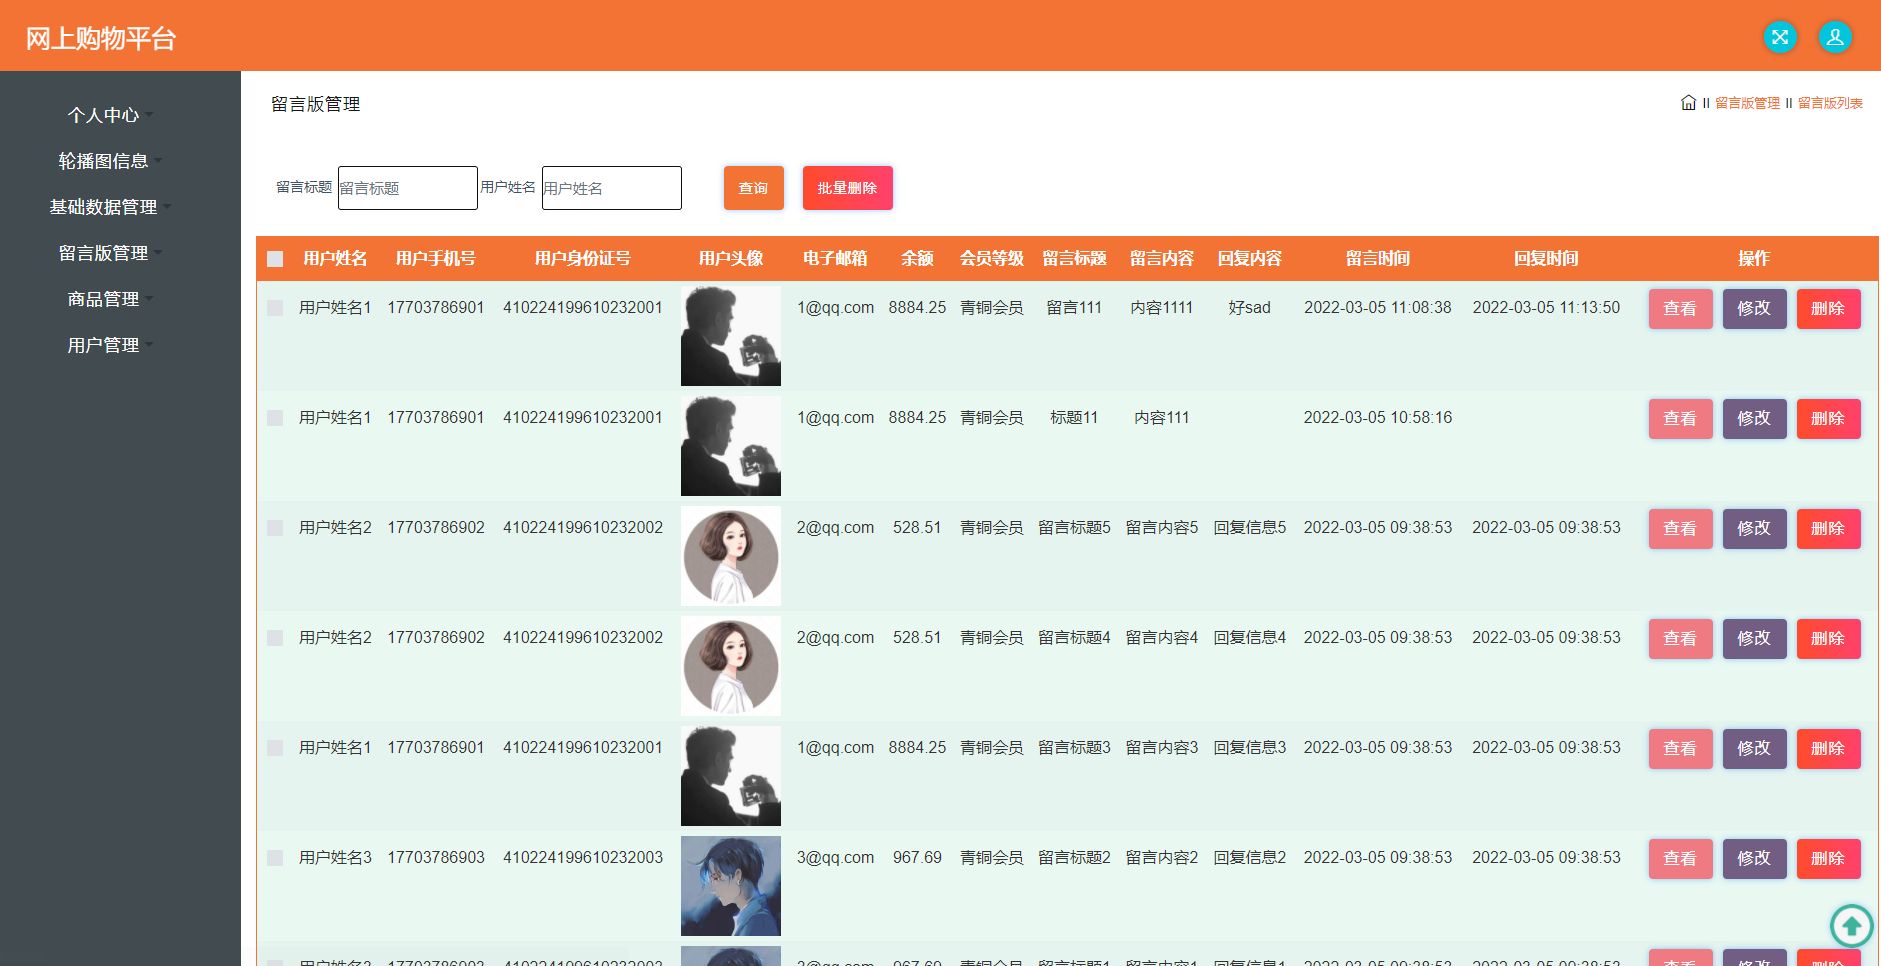The width and height of the screenshot is (1881, 966).
Task: Toggle the select-all checkbox in table header
Action: tap(275, 259)
